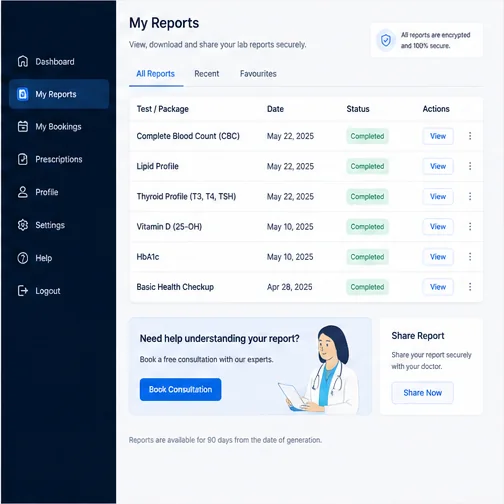Screen dimensions: 504x504
Task: Click the HbA1c test name
Action: [x=148, y=257]
